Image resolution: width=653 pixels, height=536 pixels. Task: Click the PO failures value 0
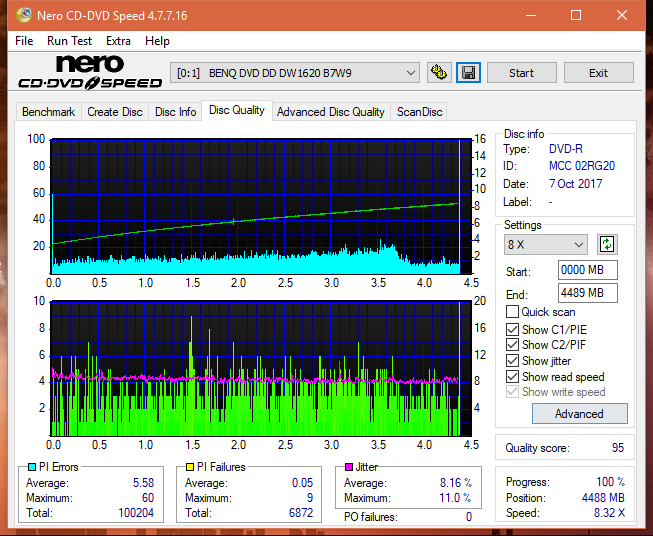coord(469,517)
